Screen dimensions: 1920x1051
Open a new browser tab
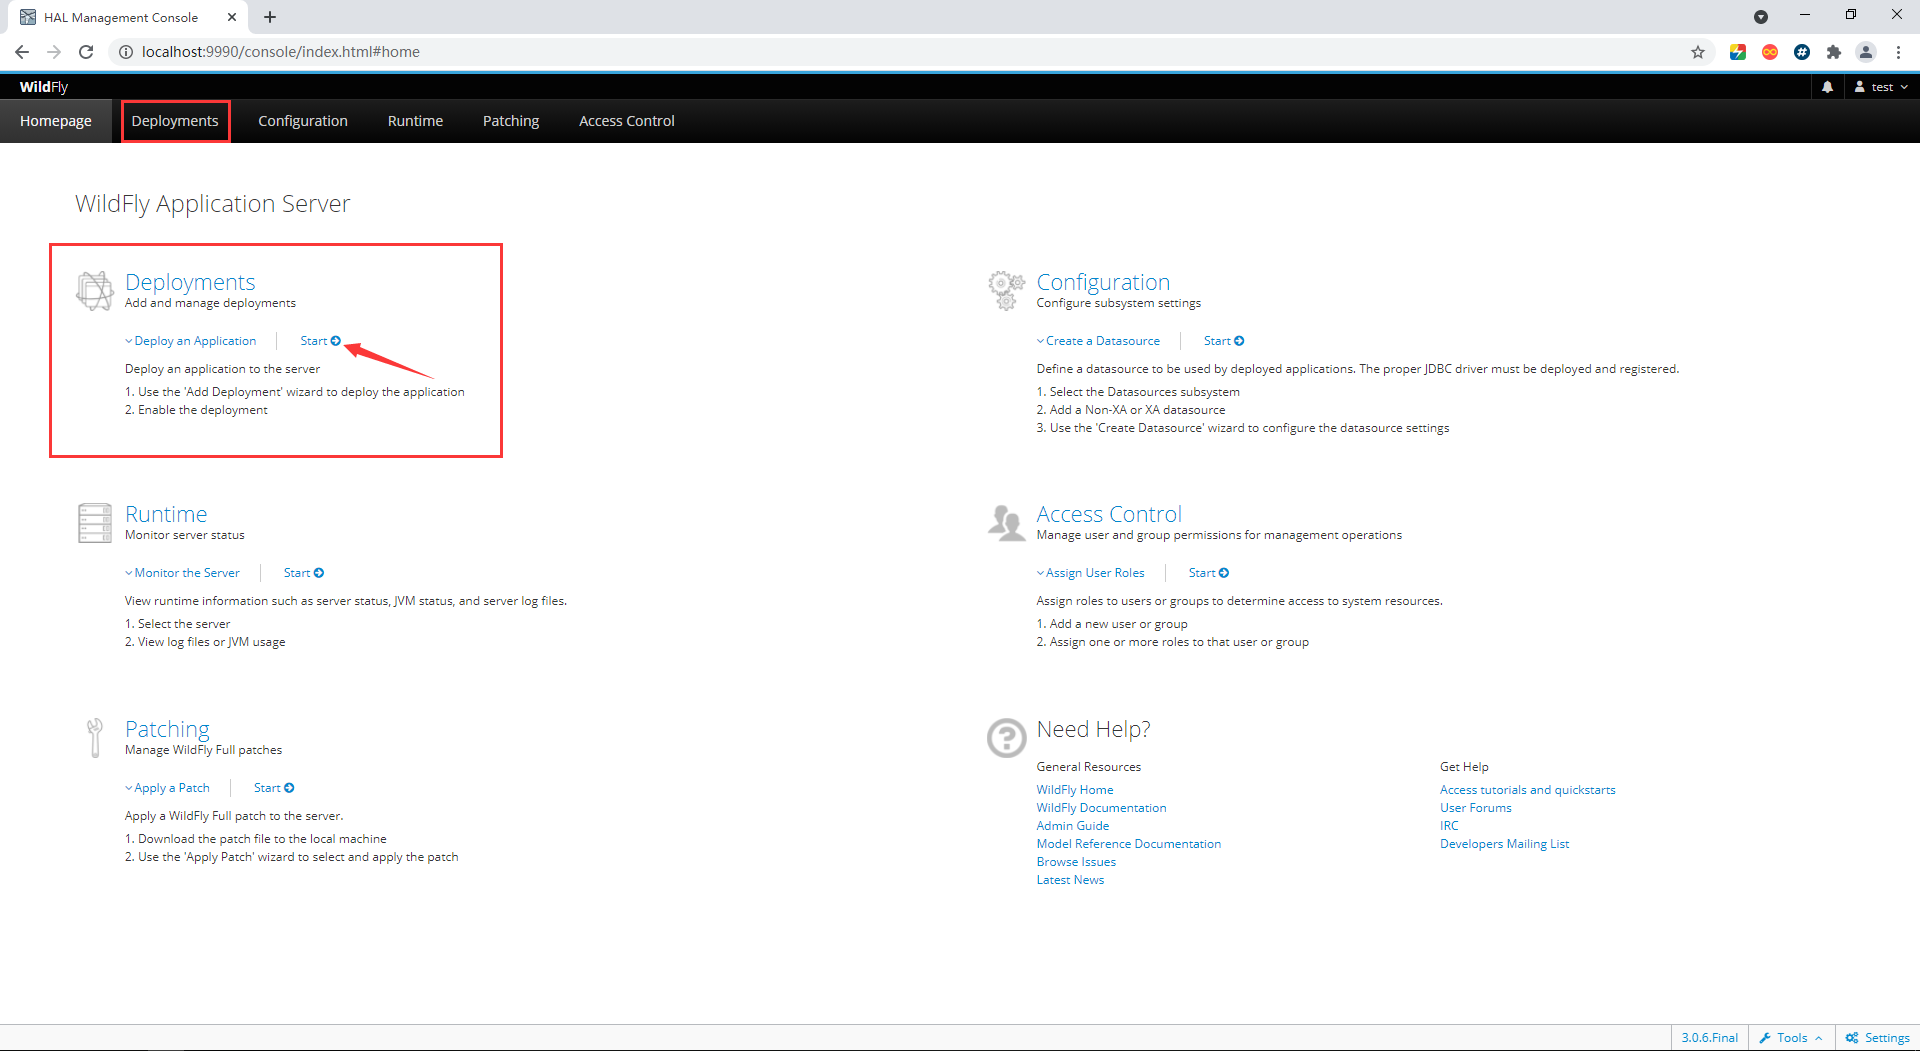click(270, 17)
